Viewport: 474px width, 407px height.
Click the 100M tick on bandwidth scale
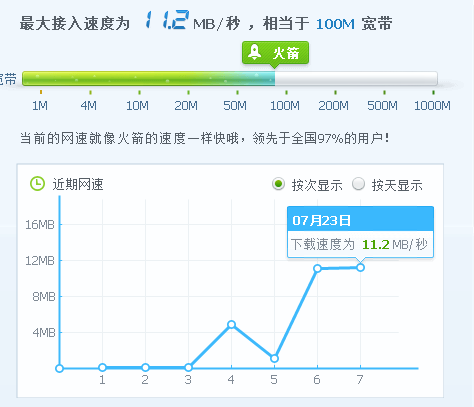(x=285, y=105)
